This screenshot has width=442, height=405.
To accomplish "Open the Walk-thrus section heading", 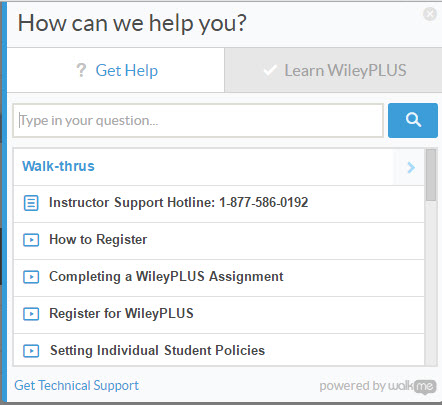I will pos(58,166).
